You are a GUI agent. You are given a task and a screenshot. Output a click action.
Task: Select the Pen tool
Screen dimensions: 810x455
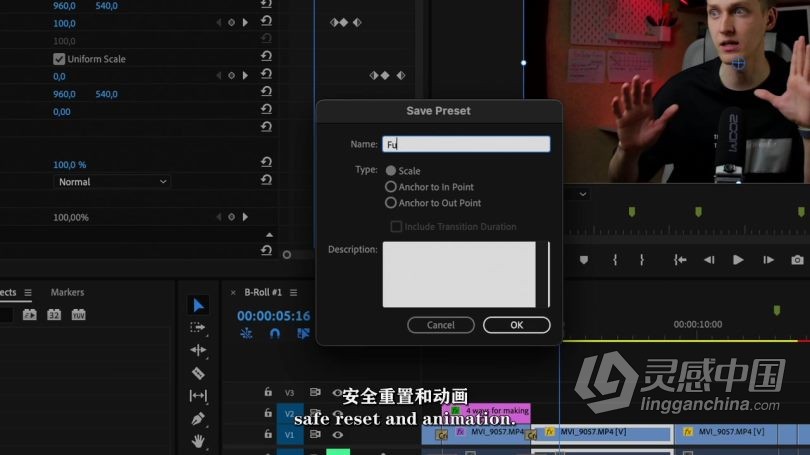[x=198, y=418]
